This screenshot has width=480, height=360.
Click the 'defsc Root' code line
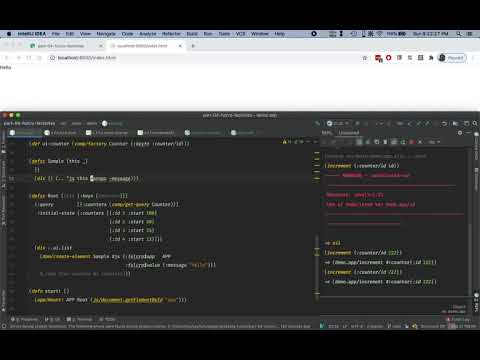click(x=78, y=196)
